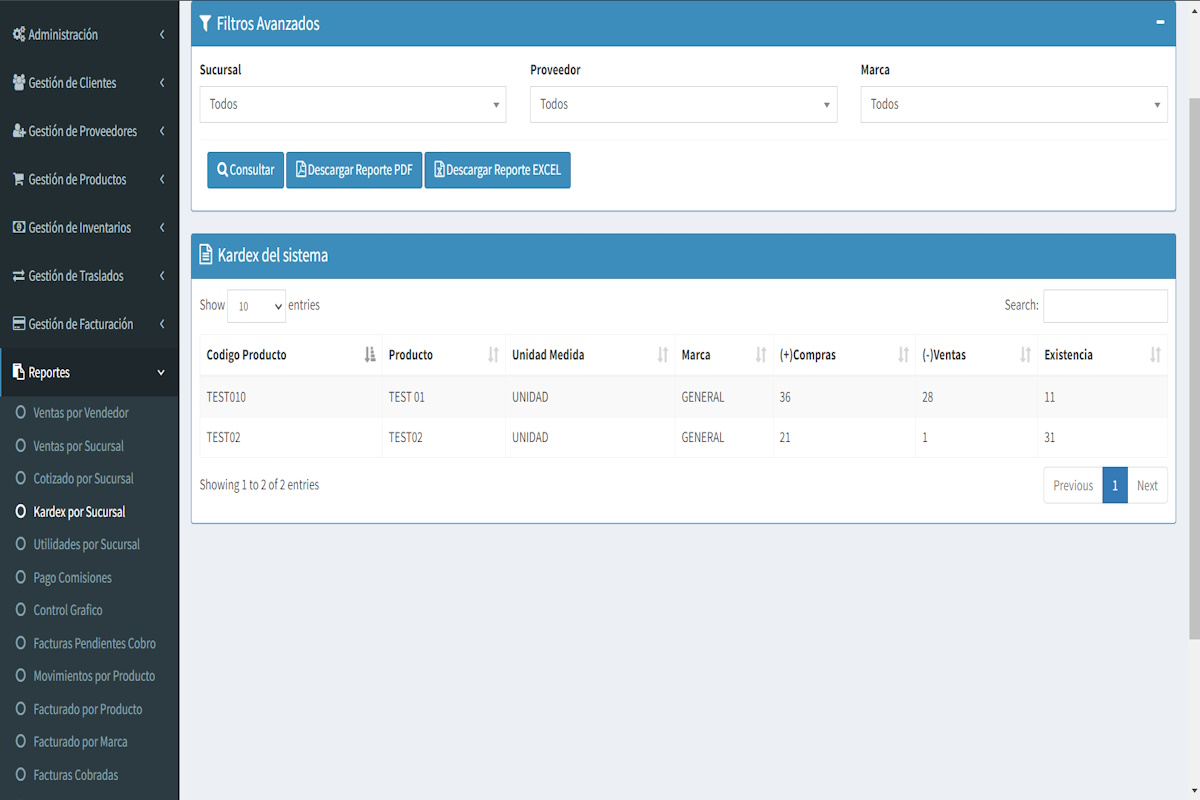Click the Gestión de Facturación card icon
Viewport: 1200px width, 800px height.
pyautogui.click(x=18, y=324)
